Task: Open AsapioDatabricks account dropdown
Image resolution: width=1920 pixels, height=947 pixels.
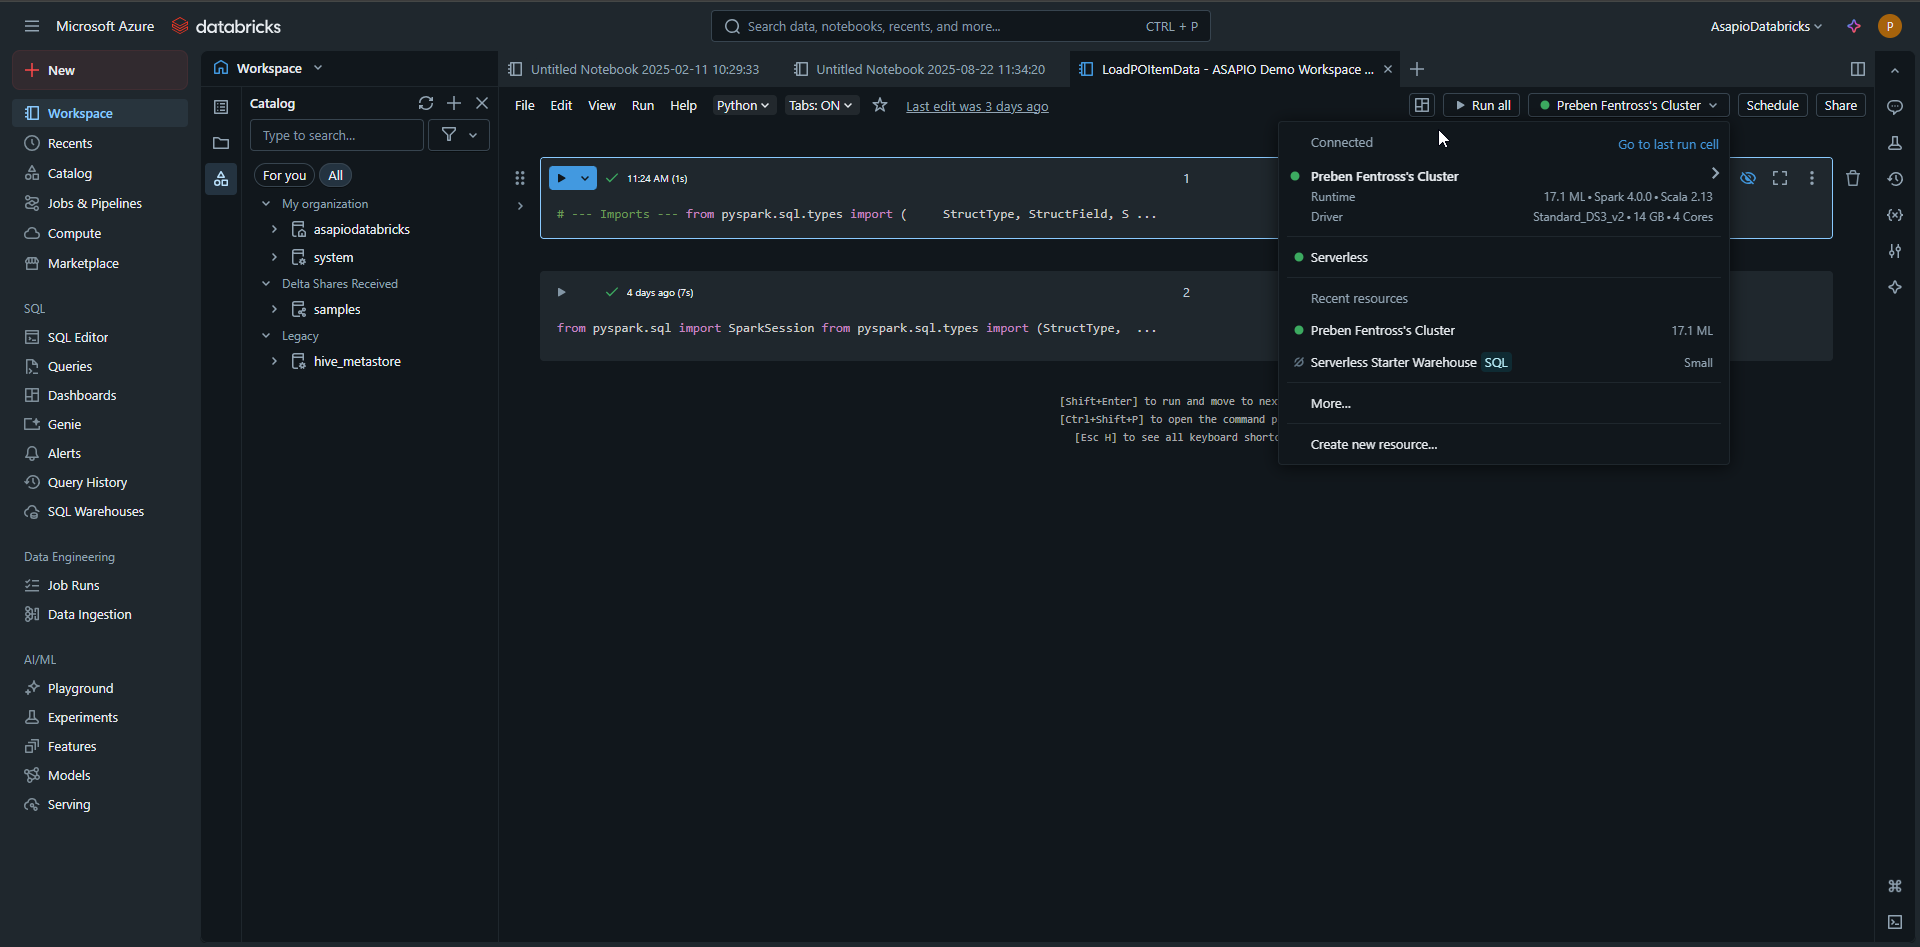Action: (x=1766, y=26)
